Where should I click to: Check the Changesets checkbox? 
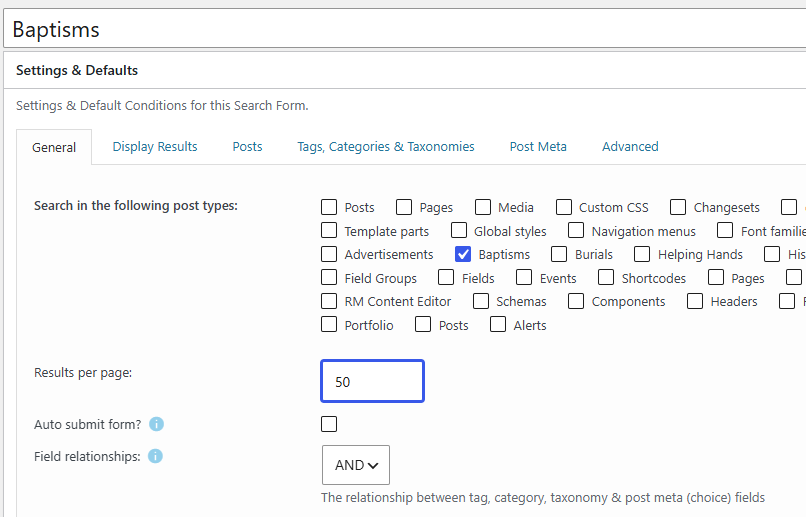[678, 207]
